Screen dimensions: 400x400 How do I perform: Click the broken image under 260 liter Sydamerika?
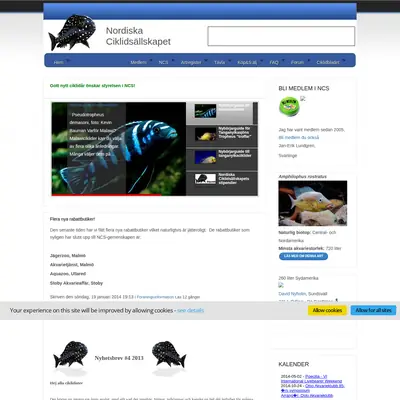(281, 285)
